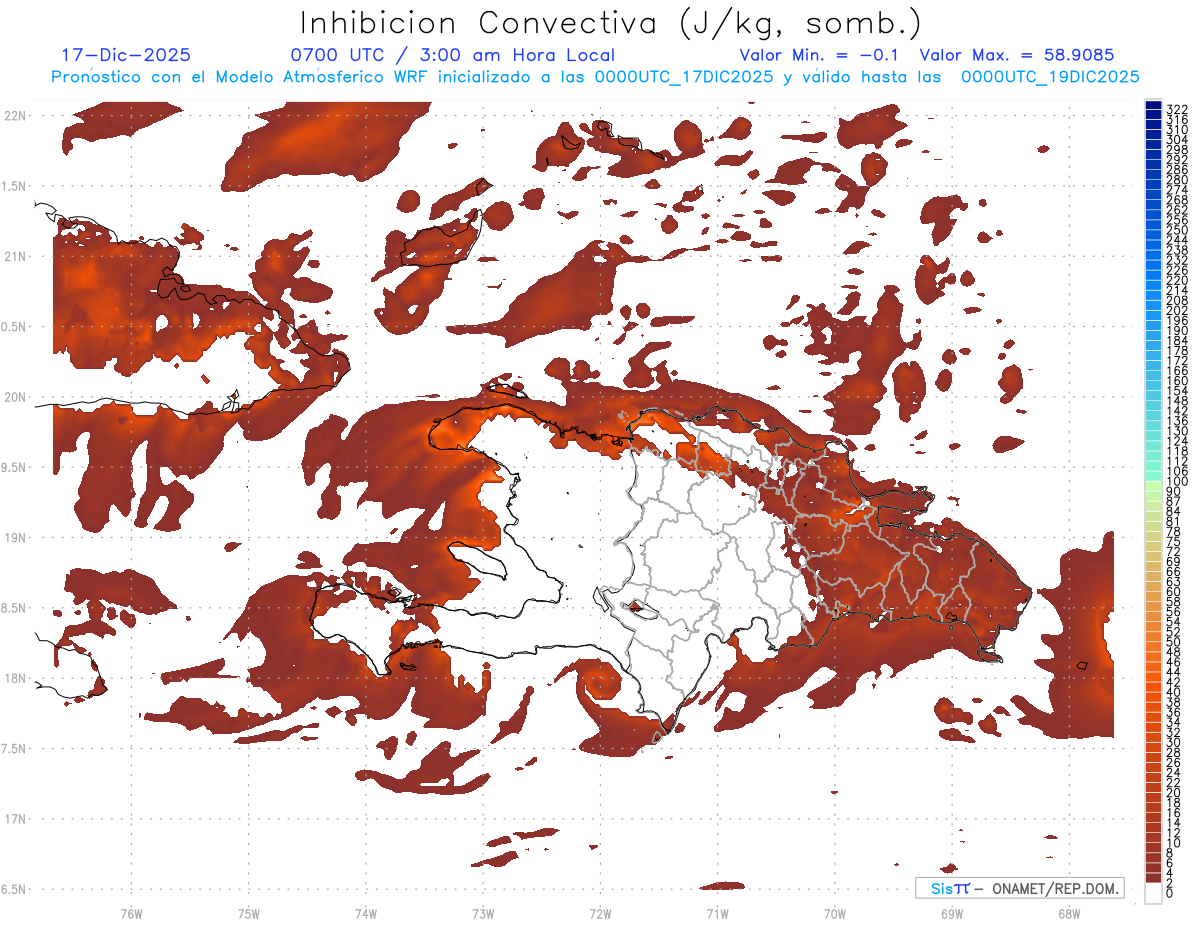Click the '73W' longitude label
Image resolution: width=1200 pixels, height=927 pixels.
[x=483, y=913]
